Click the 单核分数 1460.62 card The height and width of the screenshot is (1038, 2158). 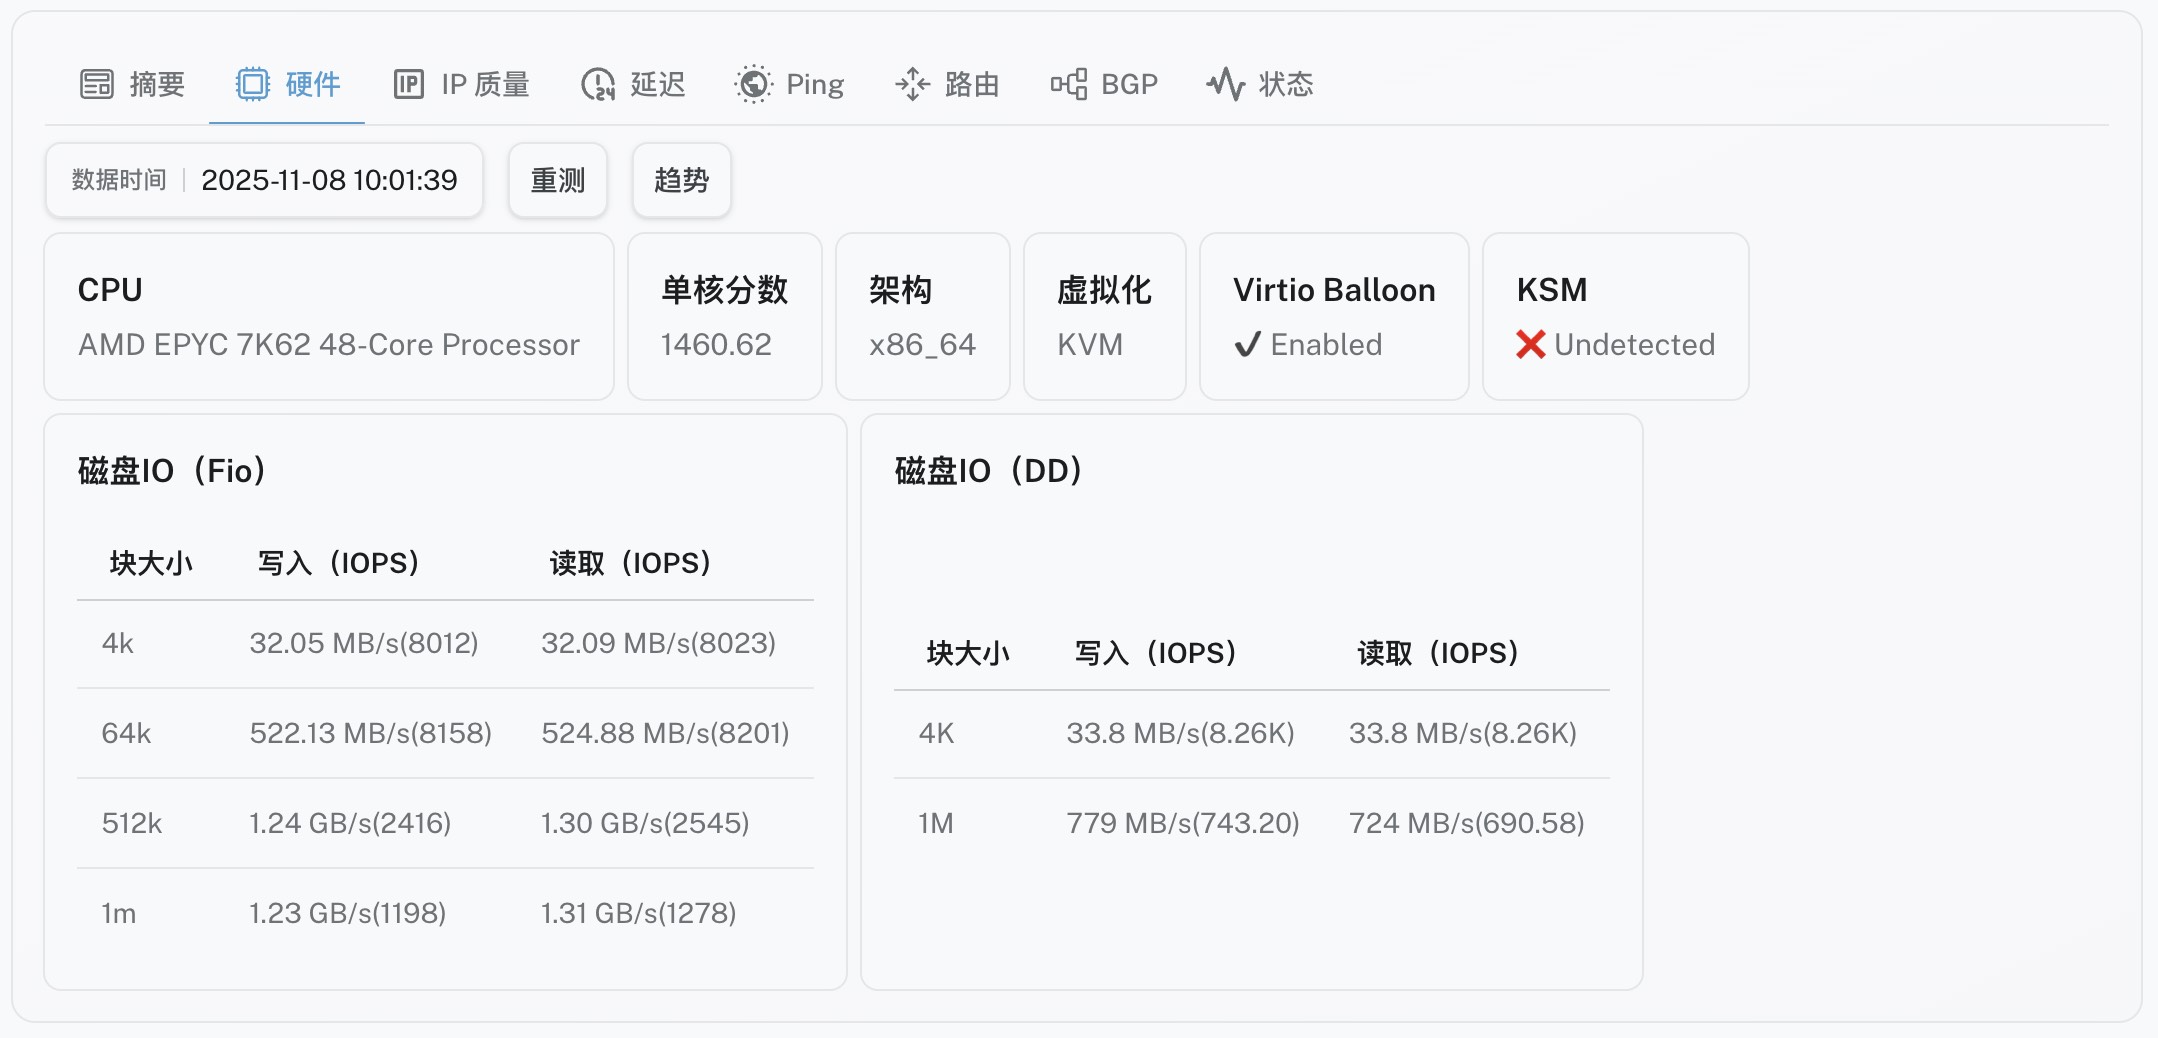(x=724, y=317)
